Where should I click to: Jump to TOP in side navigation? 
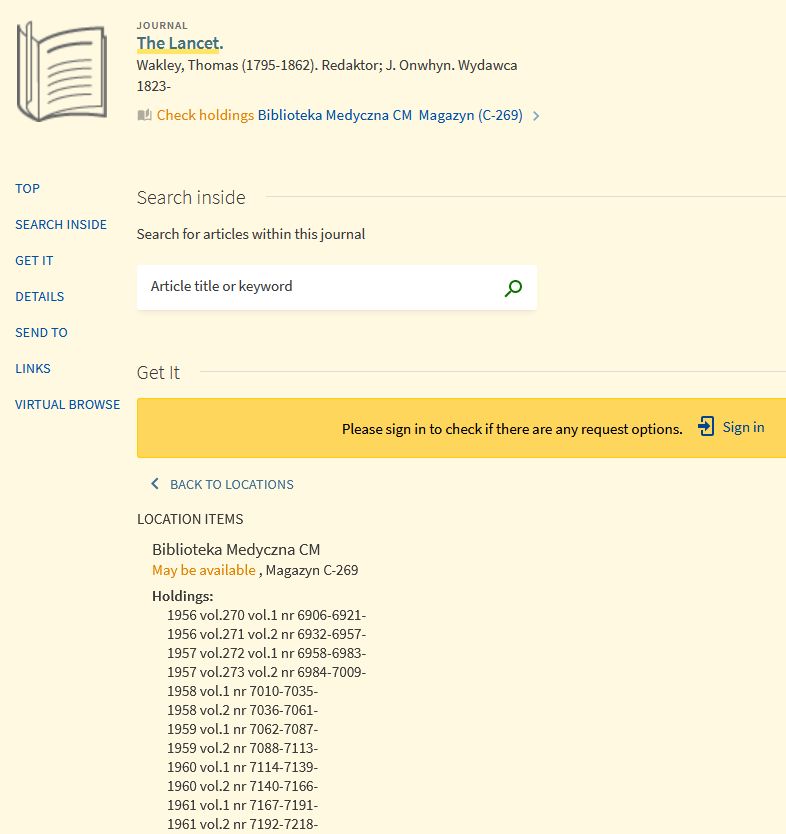[28, 188]
